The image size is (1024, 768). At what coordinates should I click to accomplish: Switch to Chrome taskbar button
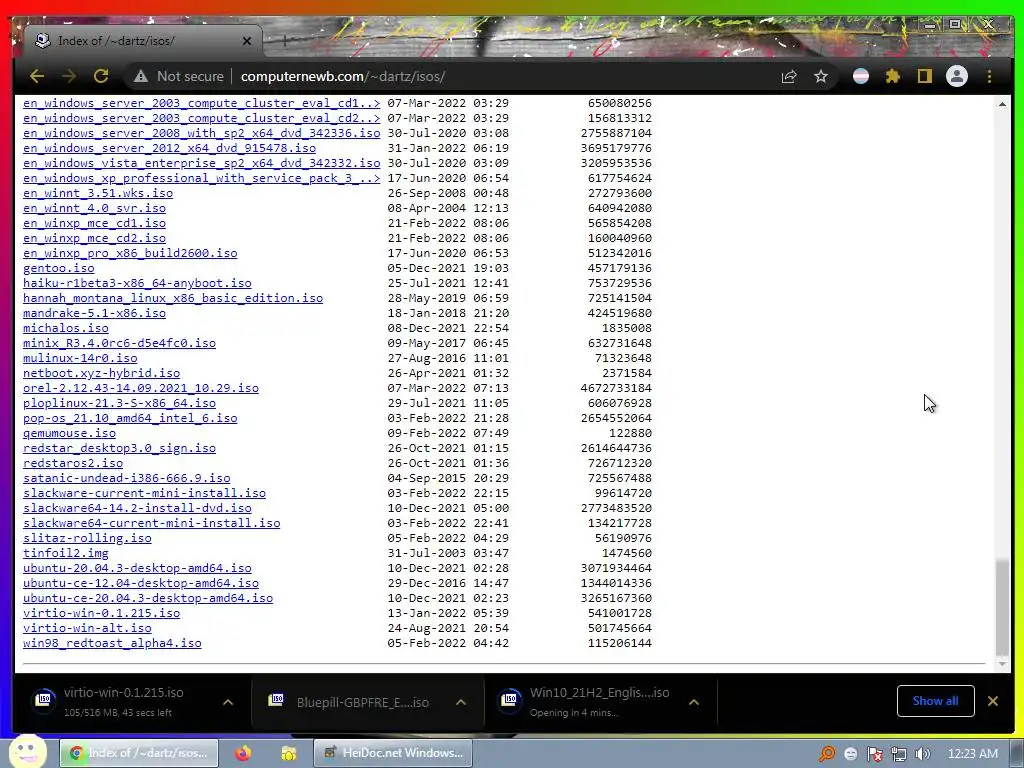(139, 753)
